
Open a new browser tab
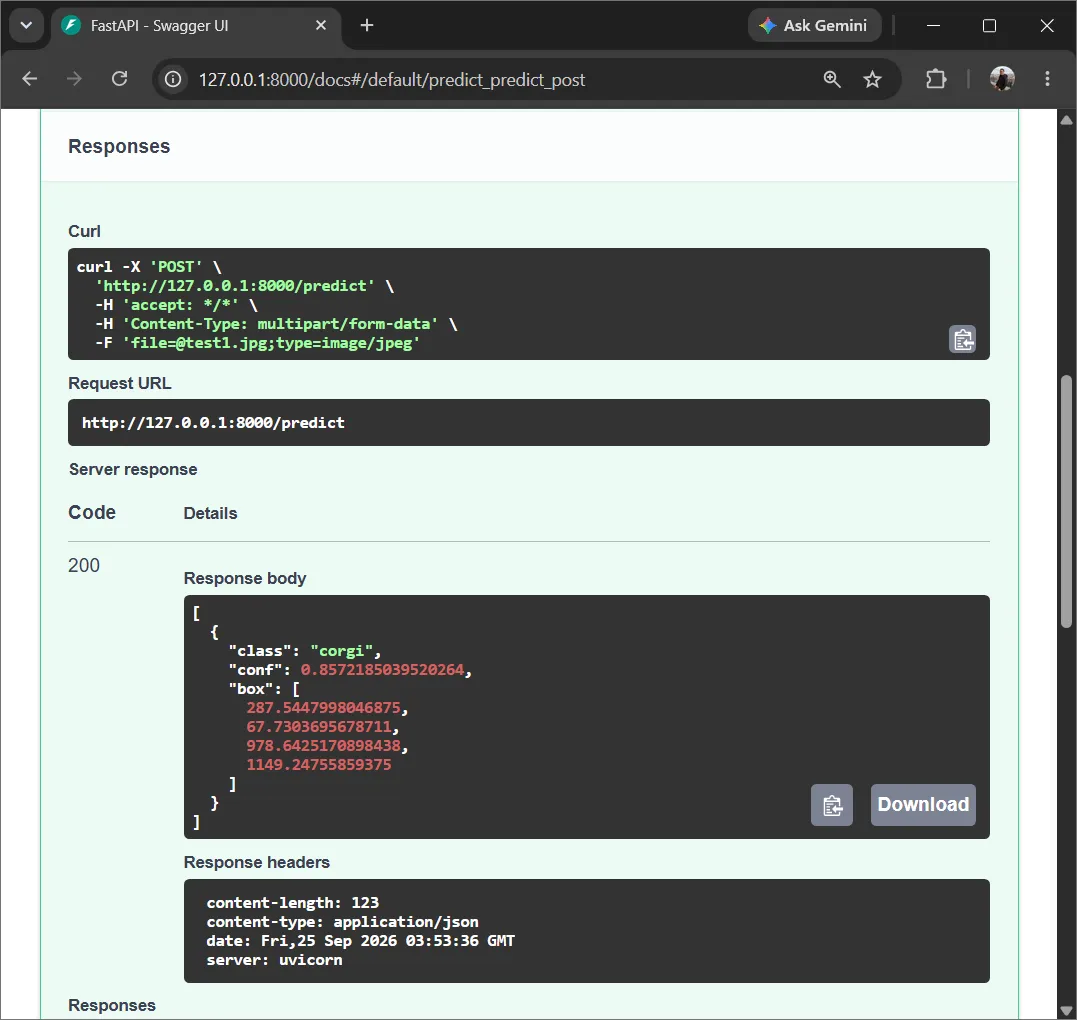(x=367, y=25)
